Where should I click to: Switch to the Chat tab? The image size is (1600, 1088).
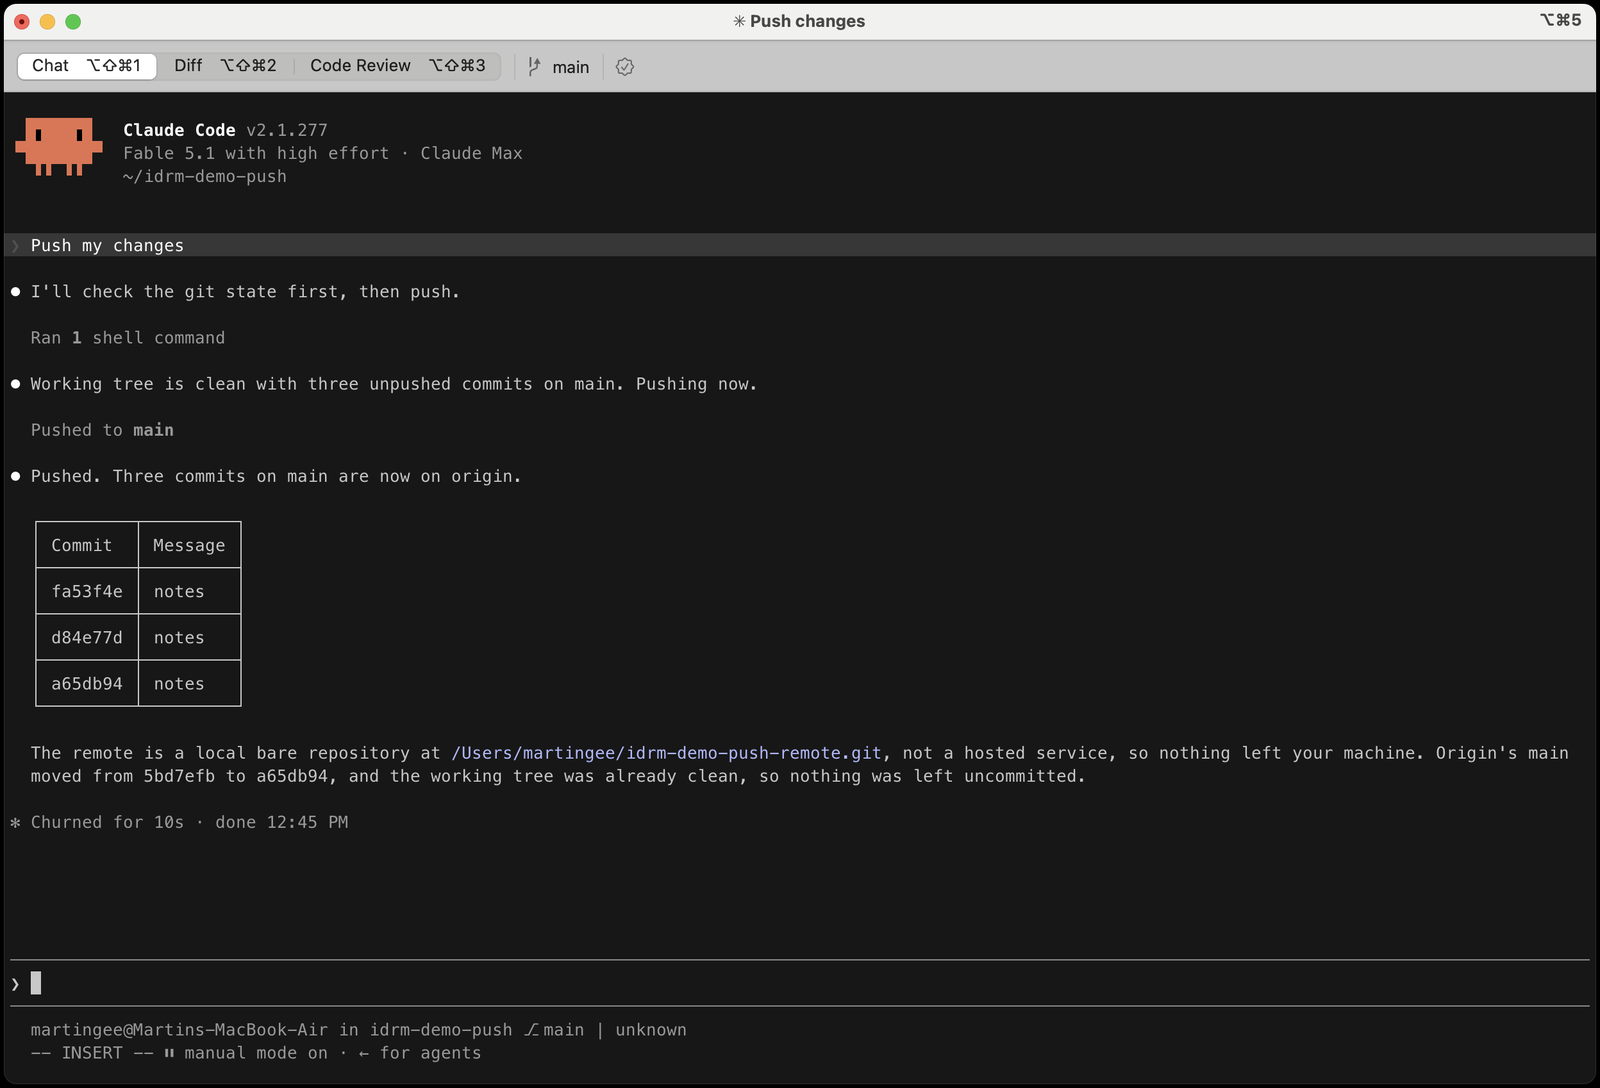click(87, 66)
